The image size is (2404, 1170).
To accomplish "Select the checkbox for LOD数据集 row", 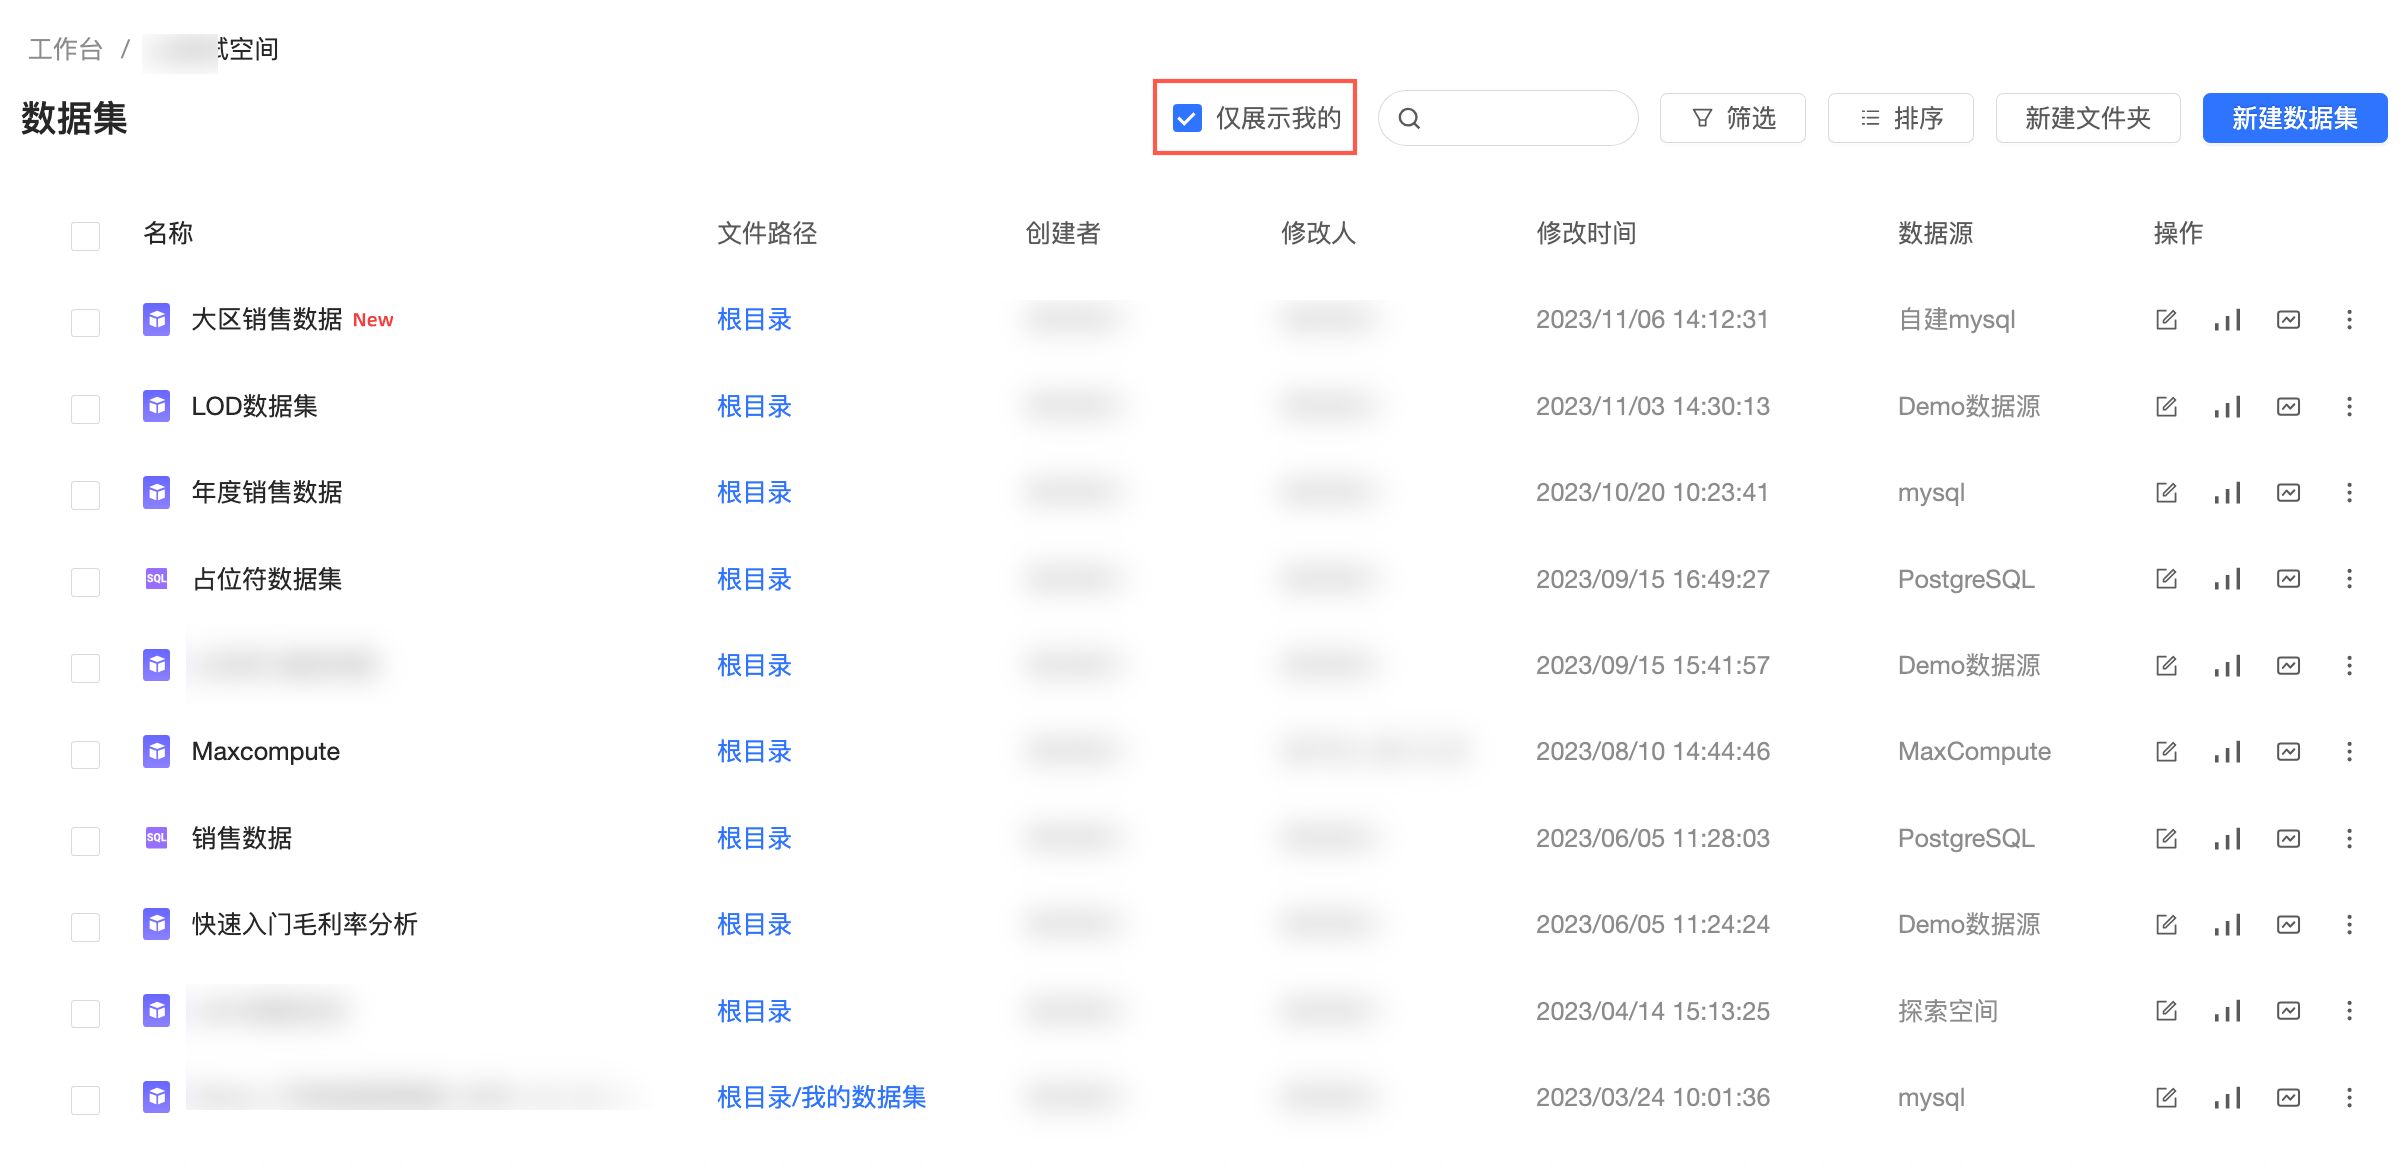I will click(85, 409).
